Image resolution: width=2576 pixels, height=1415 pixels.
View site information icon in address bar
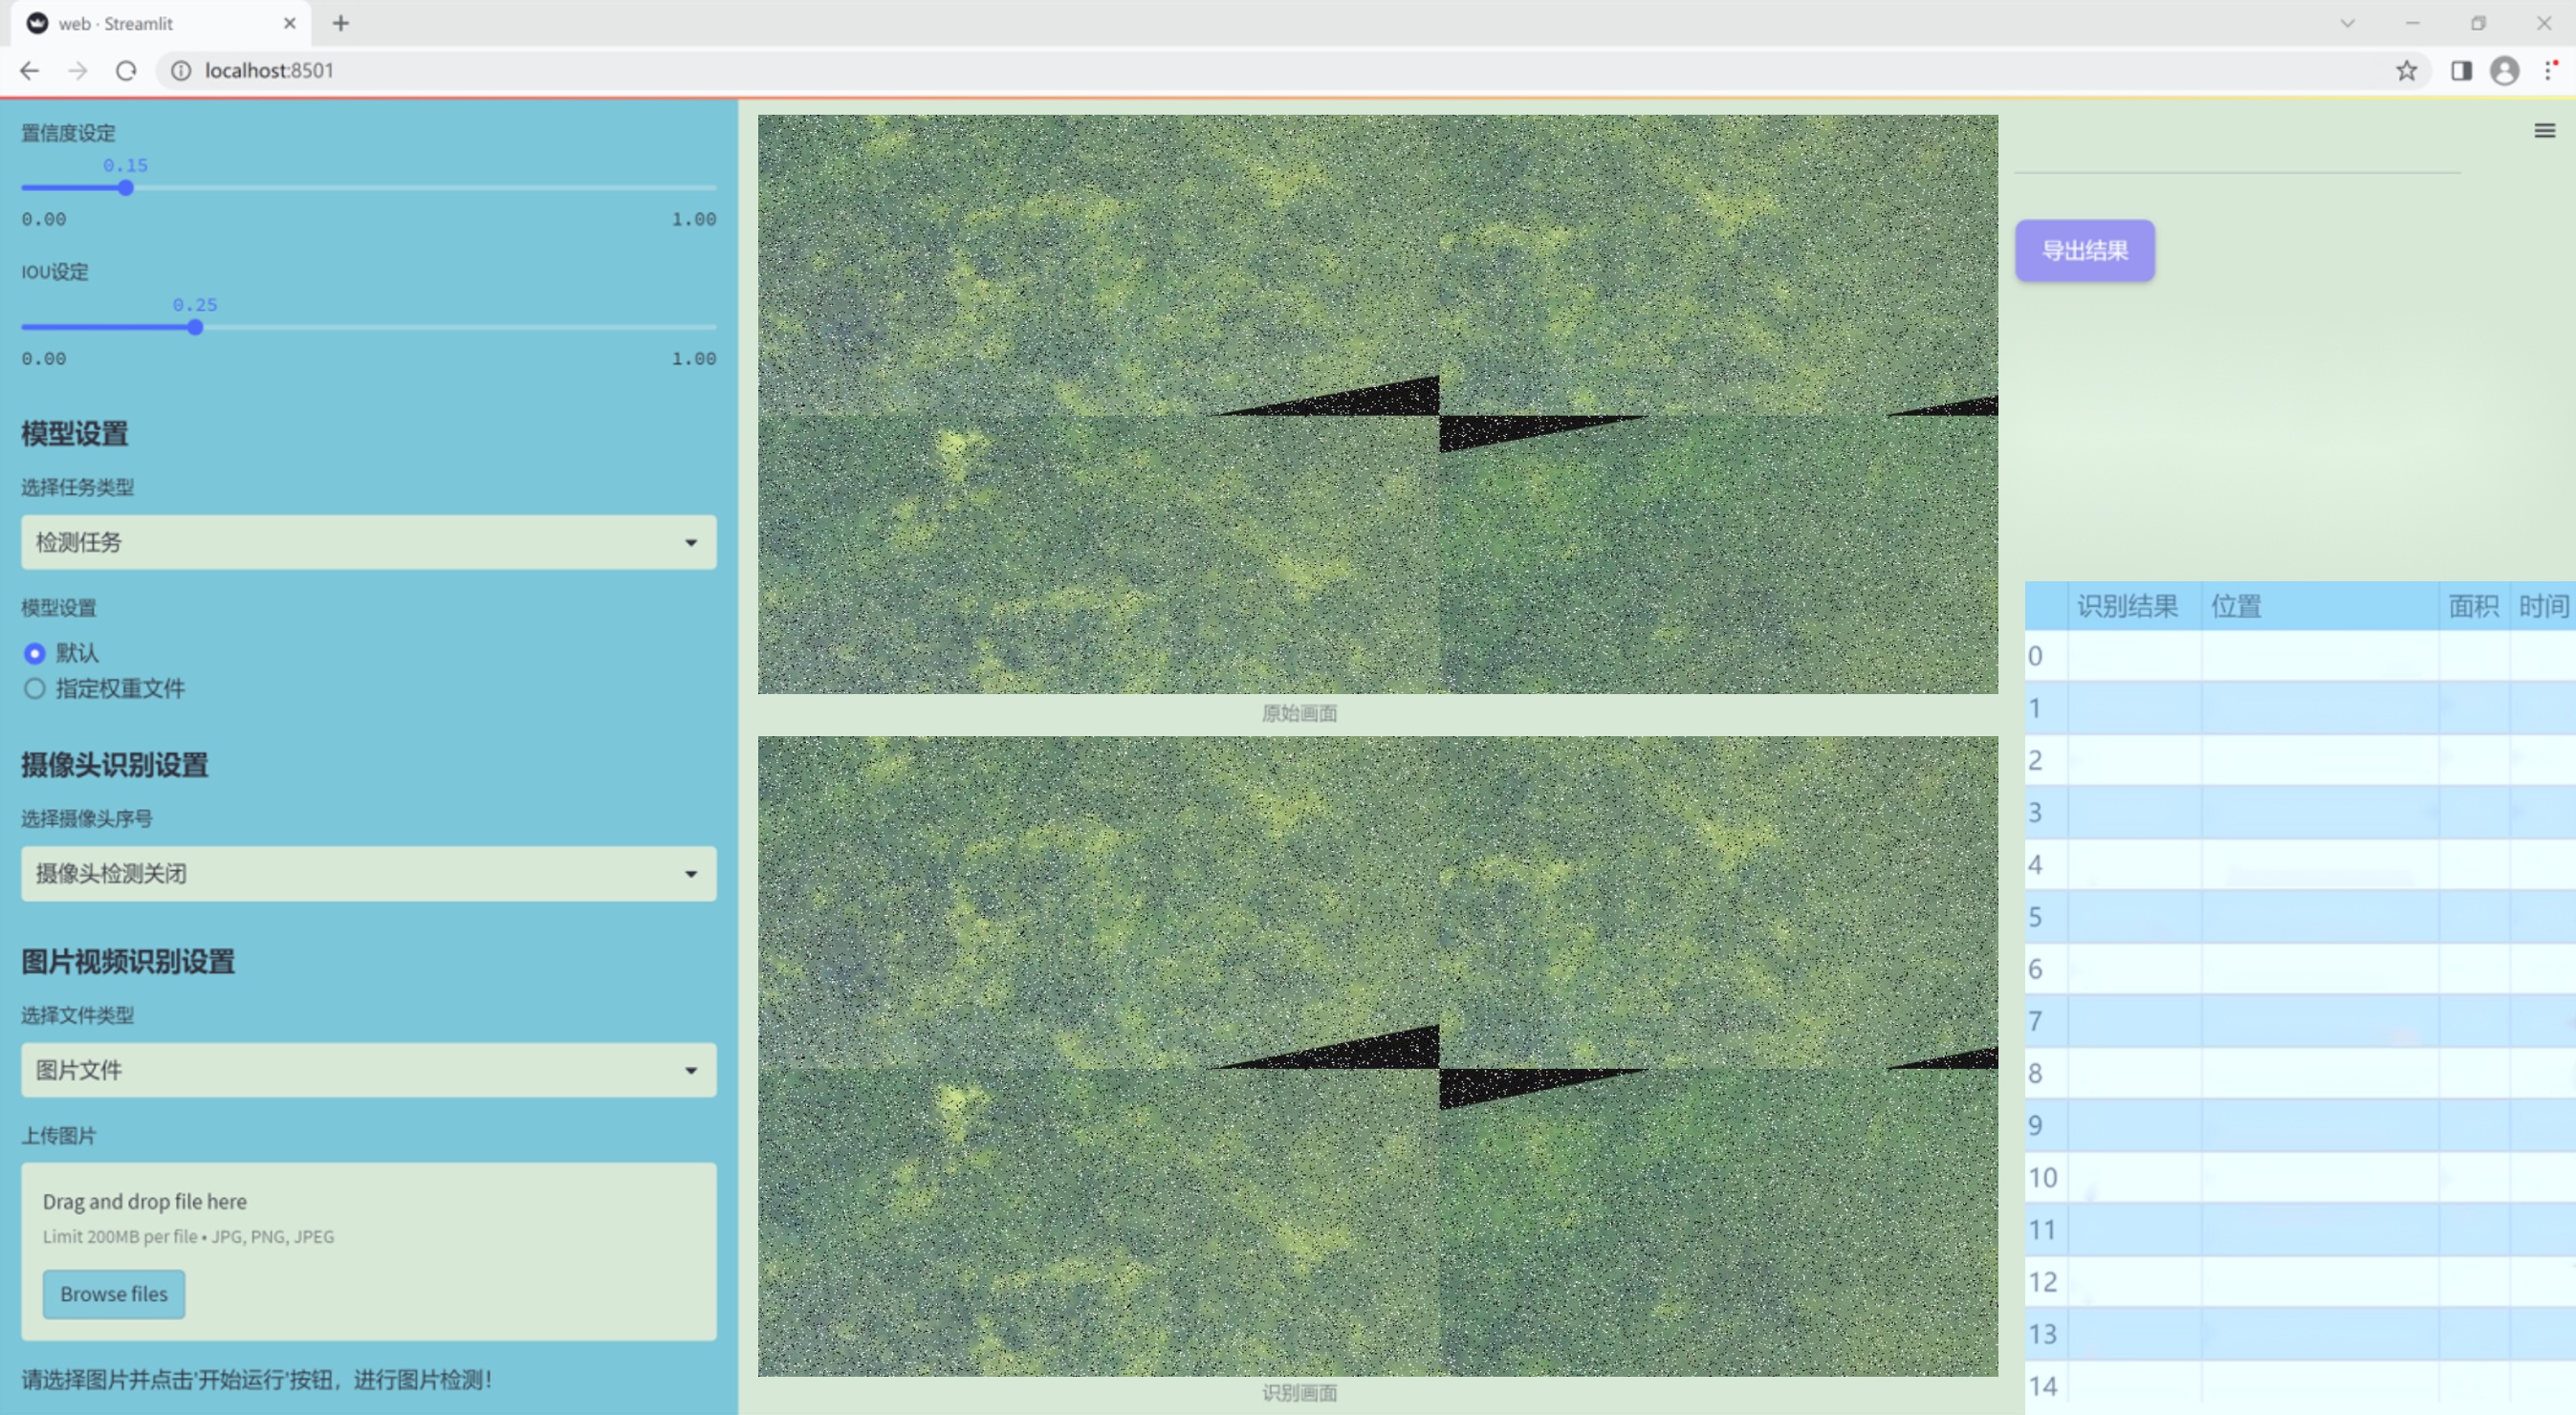point(181,71)
